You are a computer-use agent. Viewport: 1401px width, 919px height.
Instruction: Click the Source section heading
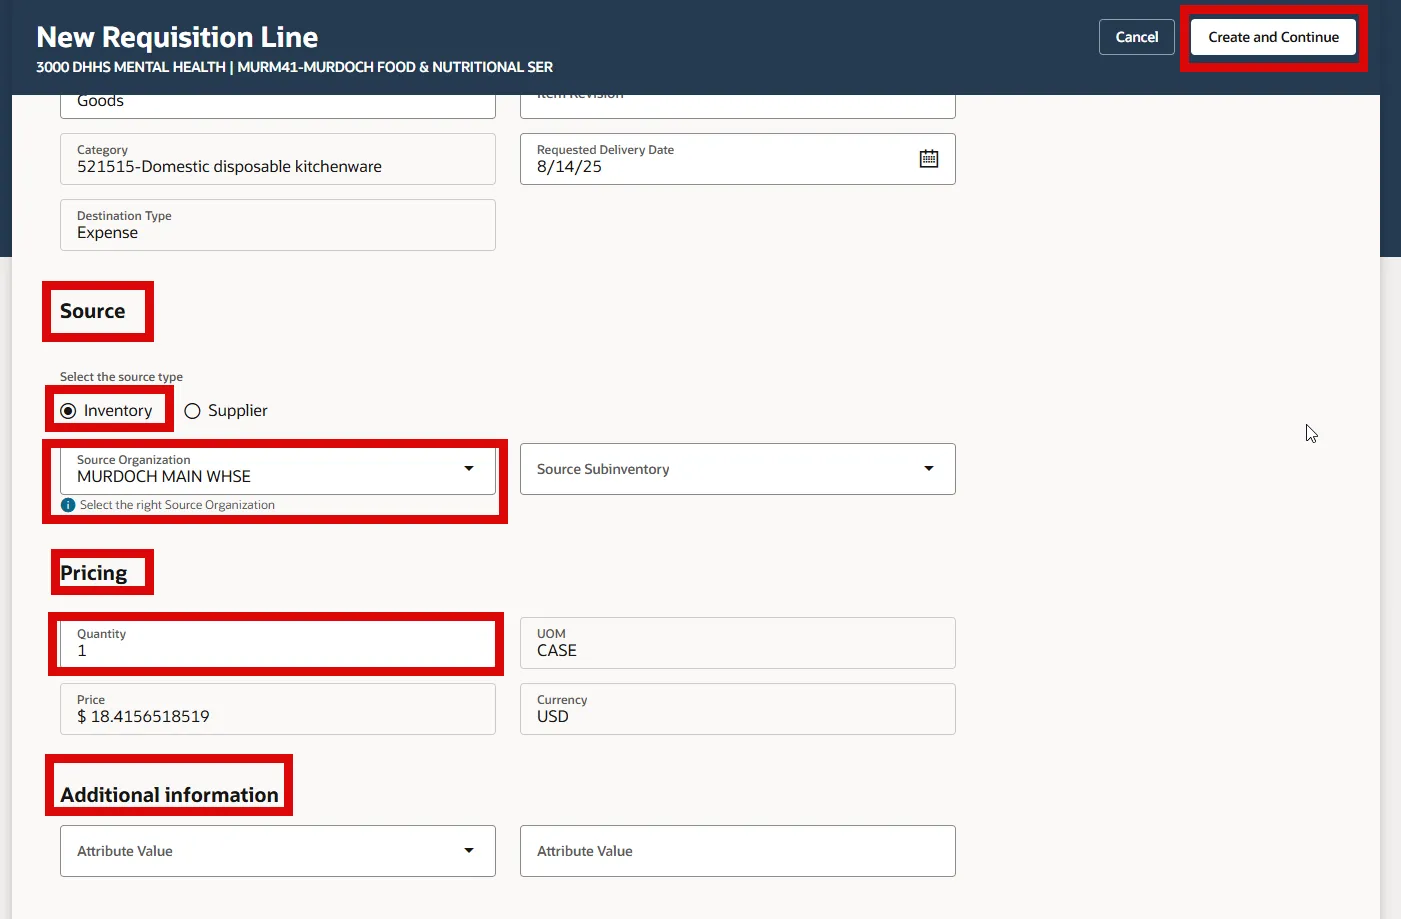click(x=93, y=311)
